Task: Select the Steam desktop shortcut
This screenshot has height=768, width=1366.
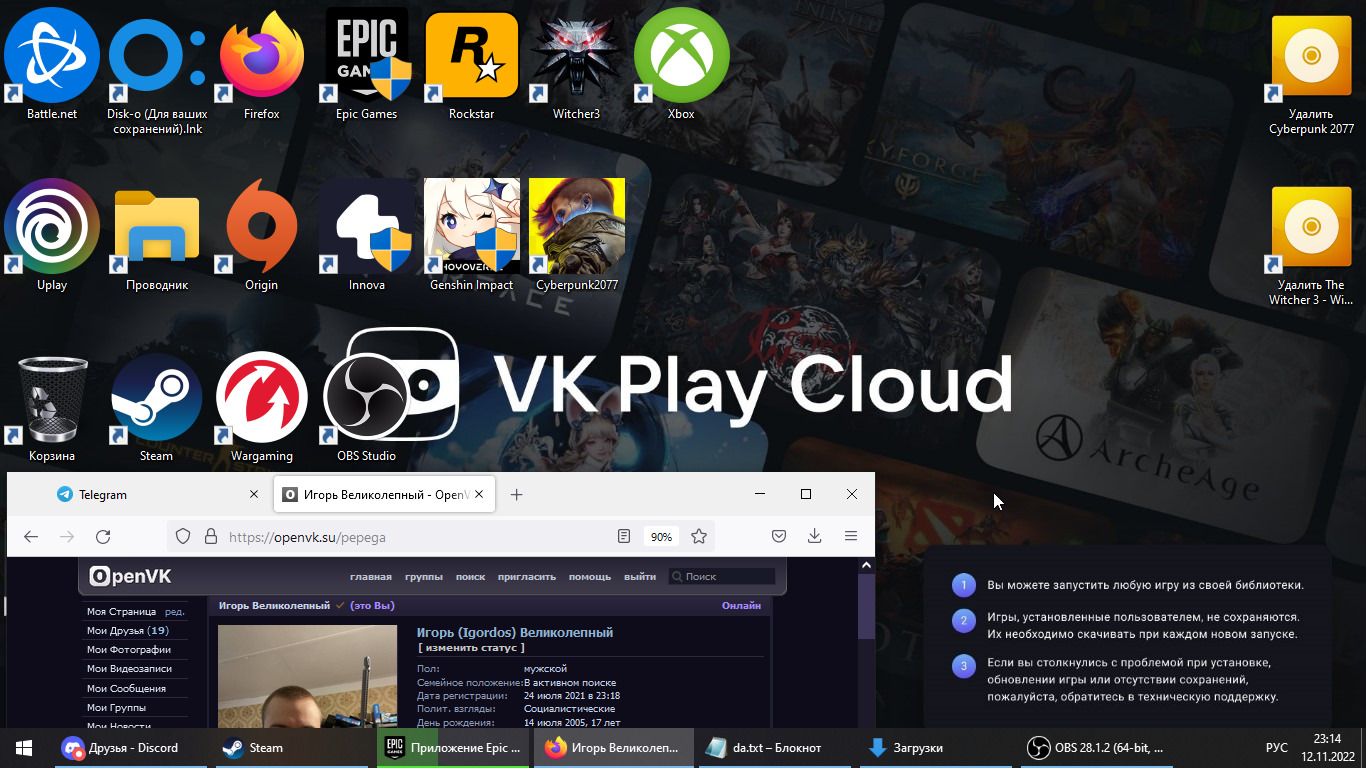Action: click(x=157, y=407)
